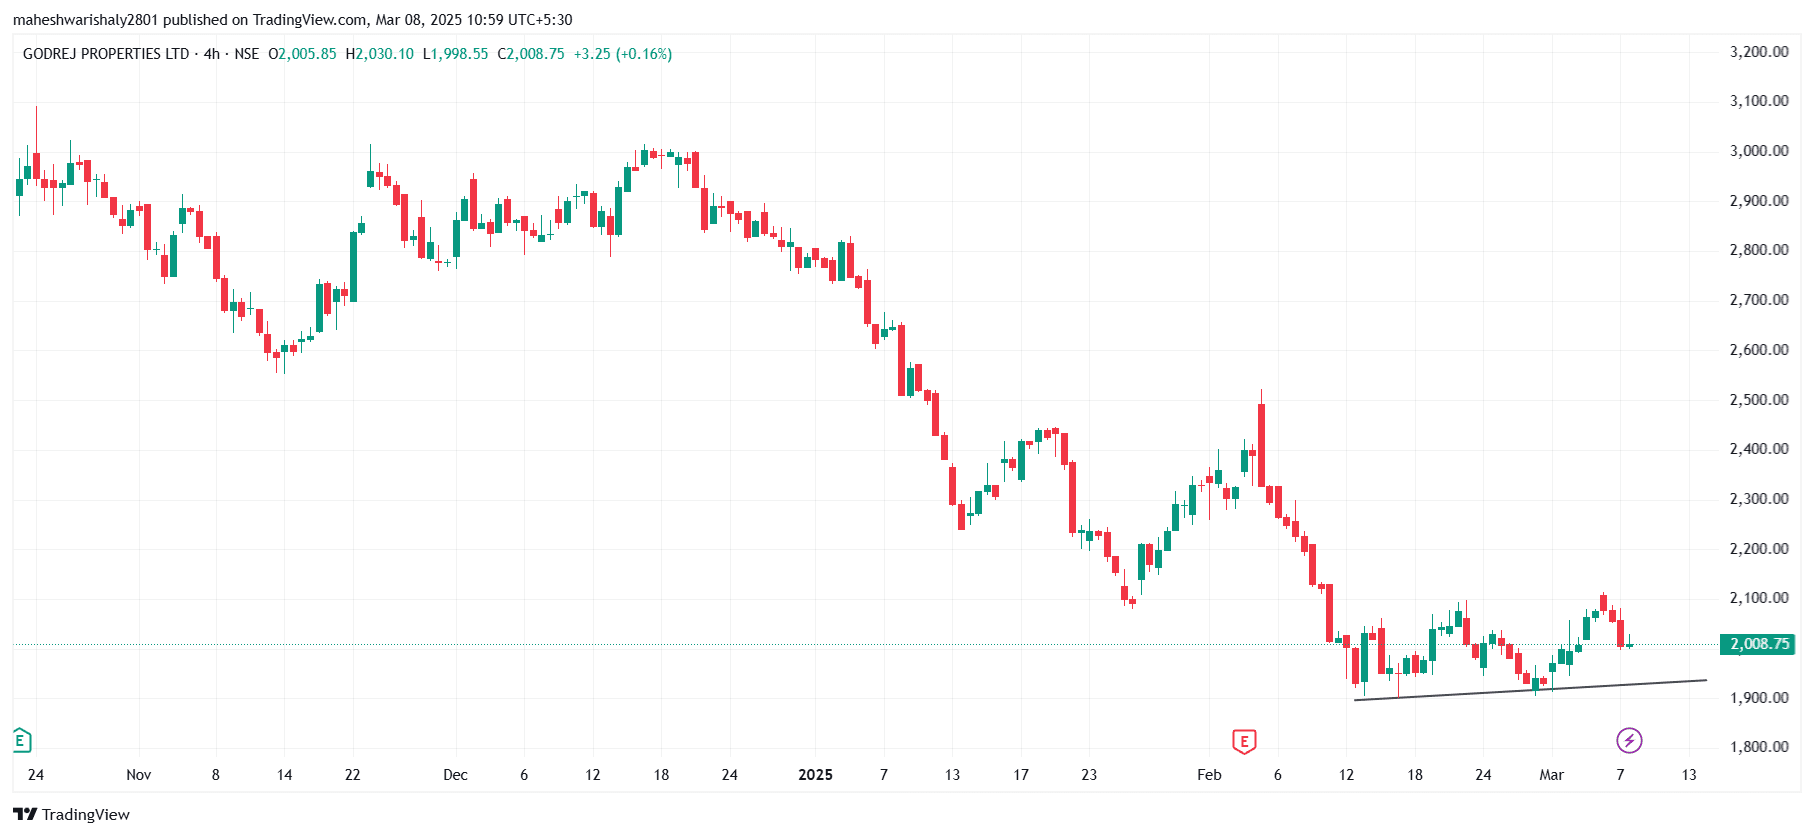Click the 23 date label on the time axis
This screenshot has height=836, width=1814.
[x=1089, y=775]
